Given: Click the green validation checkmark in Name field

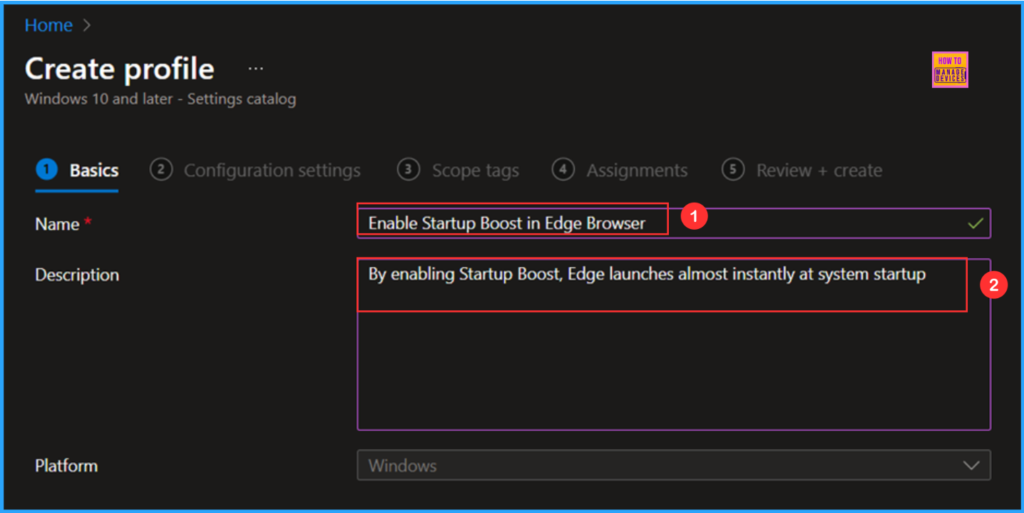Looking at the screenshot, I should (976, 223).
